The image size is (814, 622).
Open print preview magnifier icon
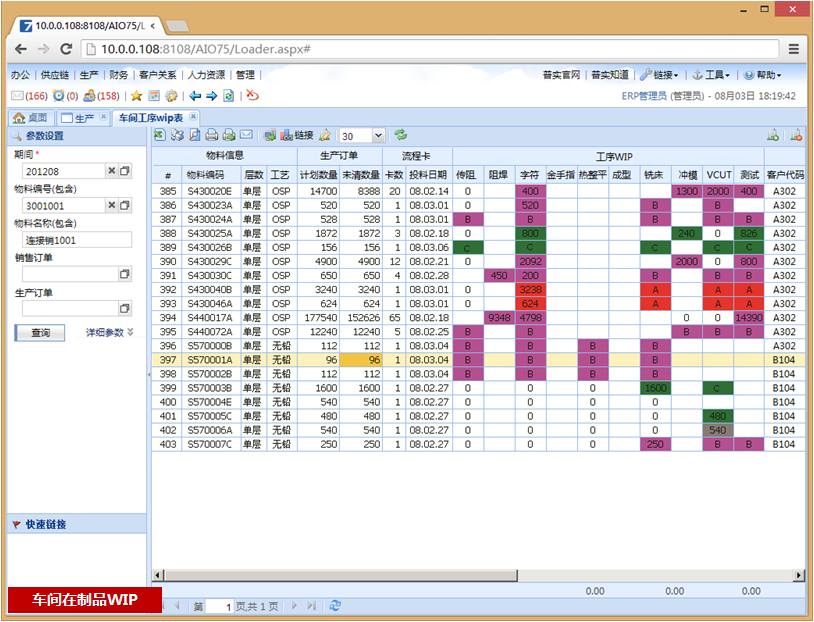[x=195, y=135]
